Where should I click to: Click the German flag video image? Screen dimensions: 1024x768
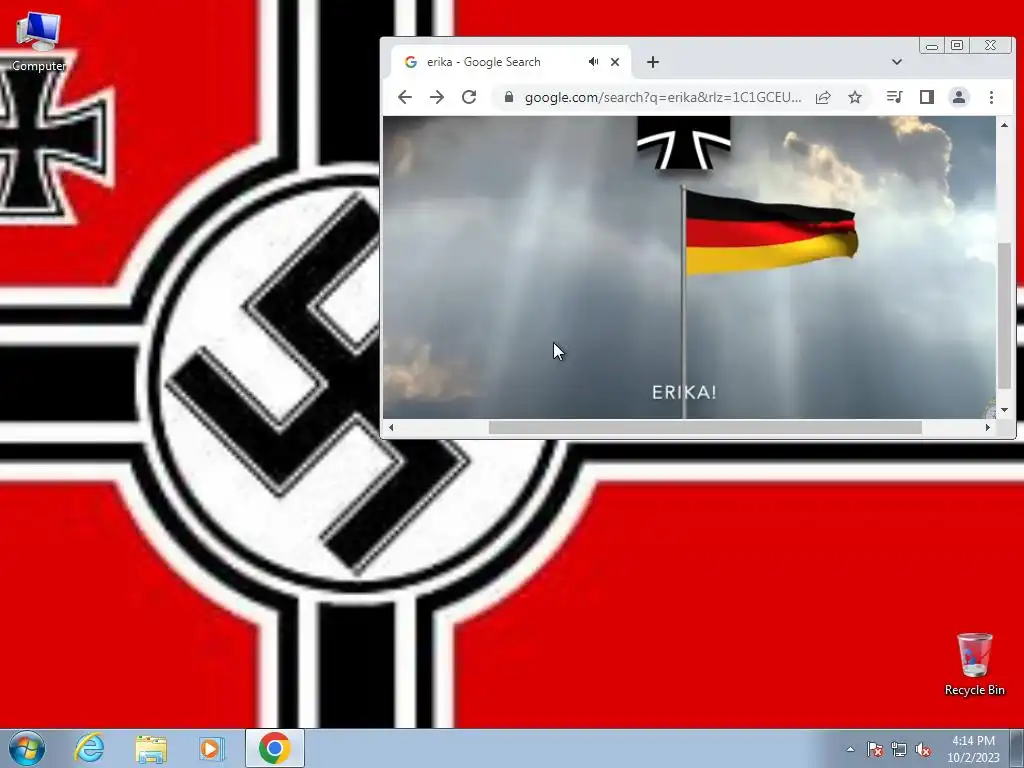point(771,233)
